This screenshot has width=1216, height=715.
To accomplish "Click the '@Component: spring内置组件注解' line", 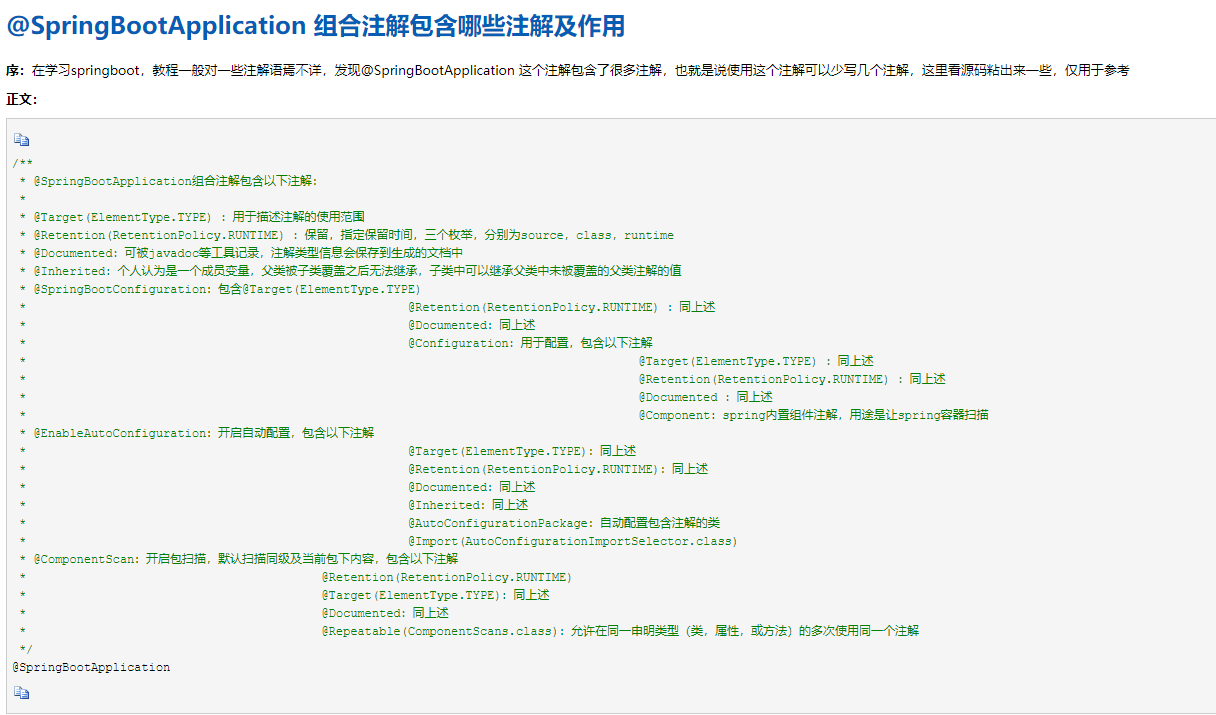I will [814, 415].
